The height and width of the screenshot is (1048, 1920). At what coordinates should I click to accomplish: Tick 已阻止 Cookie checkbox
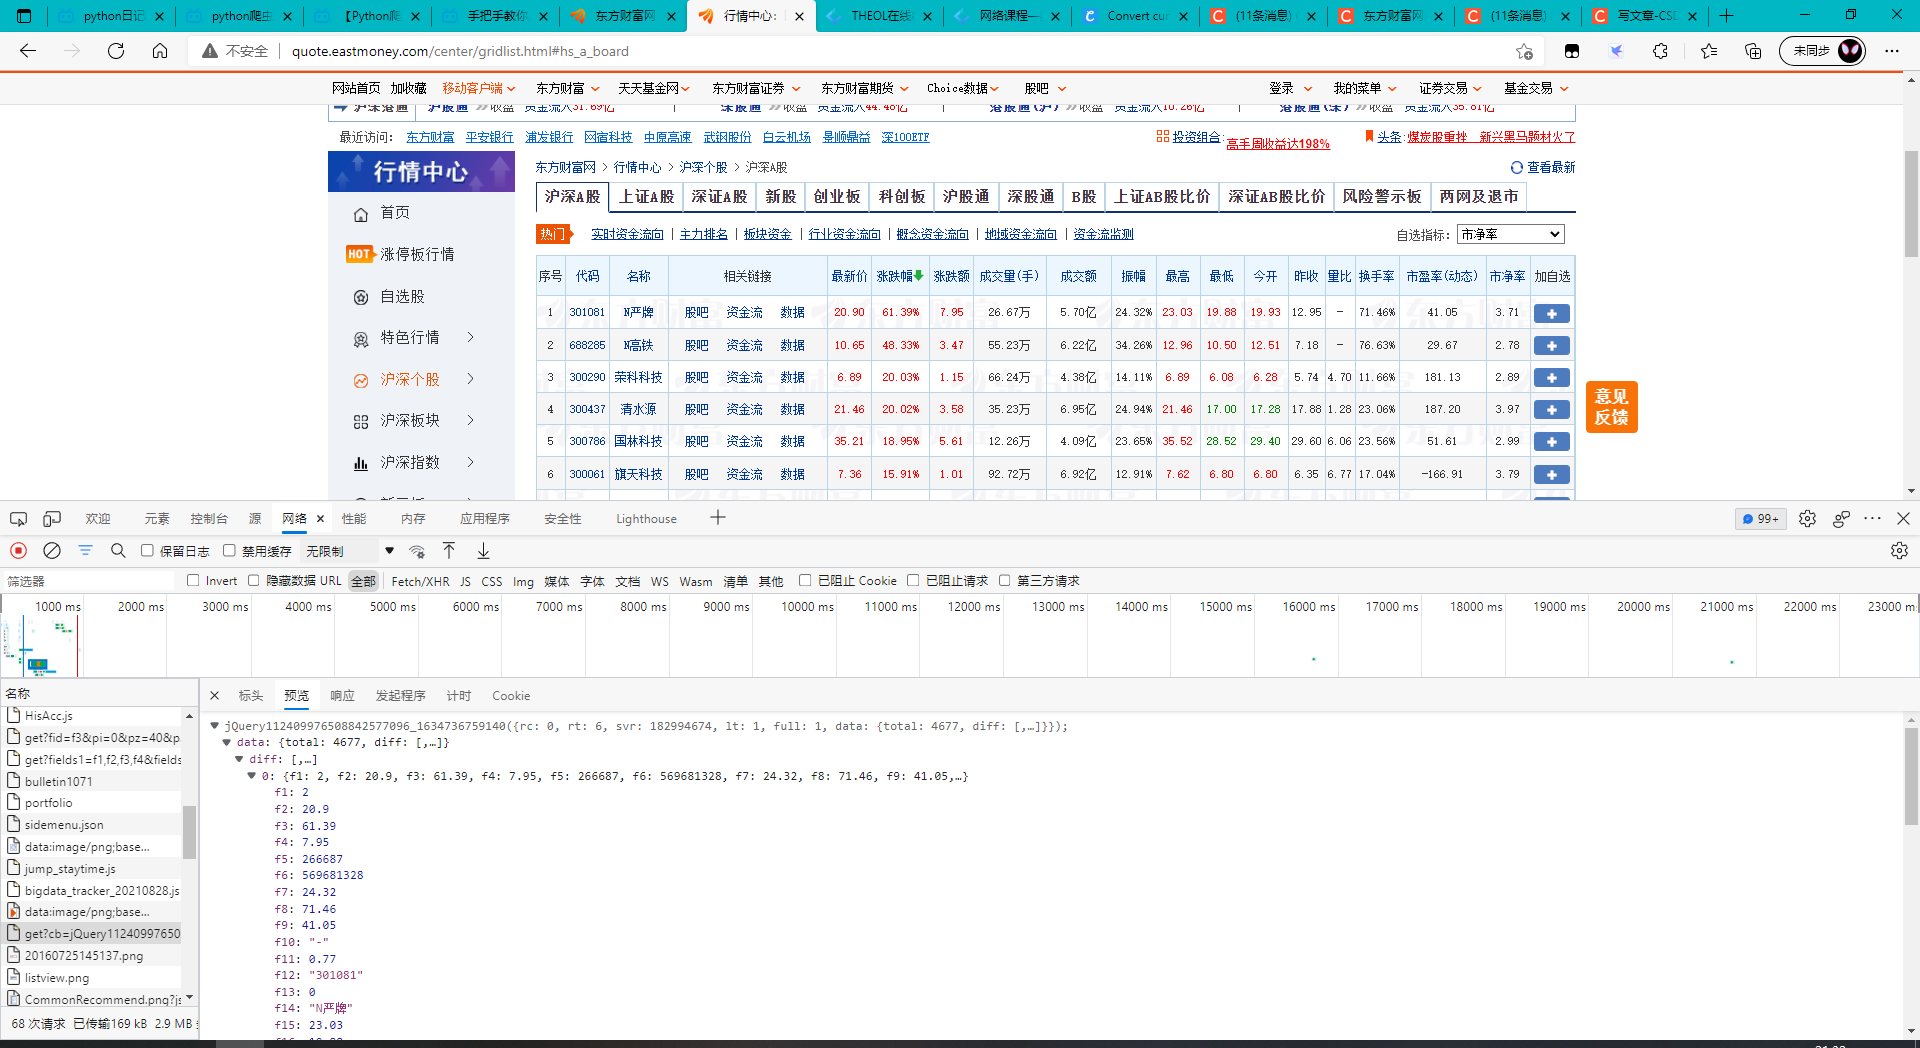pyautogui.click(x=805, y=581)
